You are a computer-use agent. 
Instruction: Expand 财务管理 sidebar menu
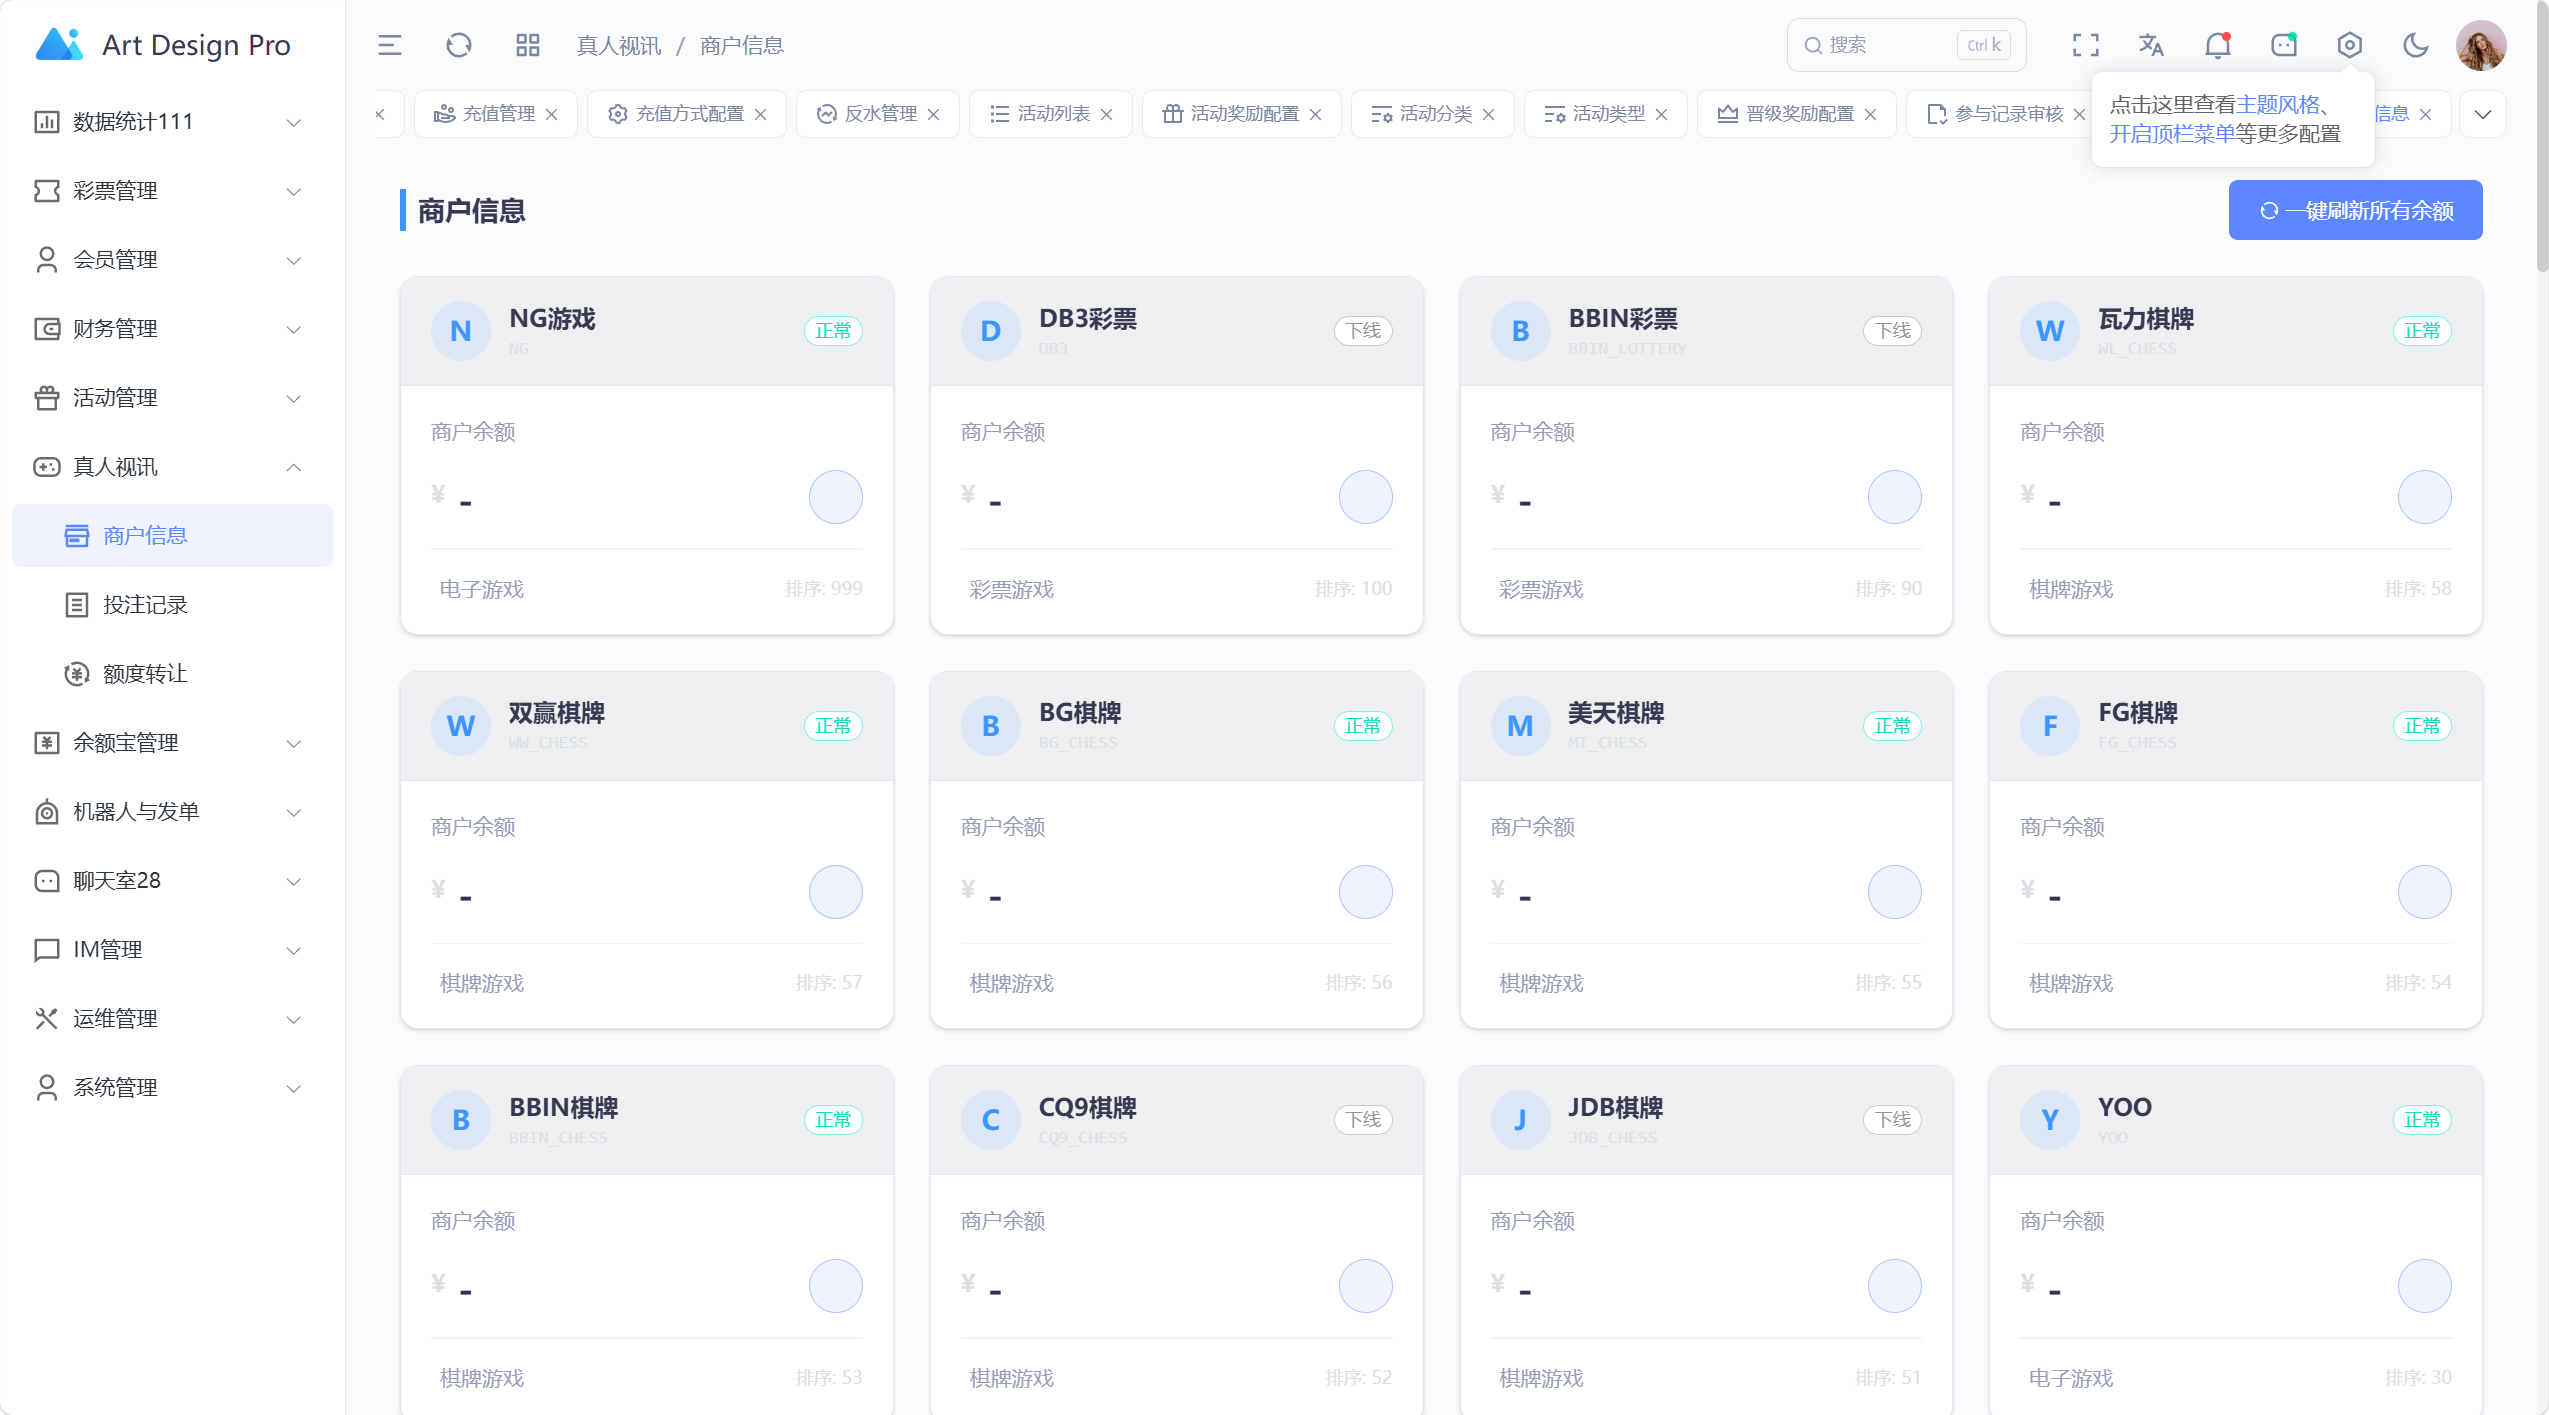(172, 329)
